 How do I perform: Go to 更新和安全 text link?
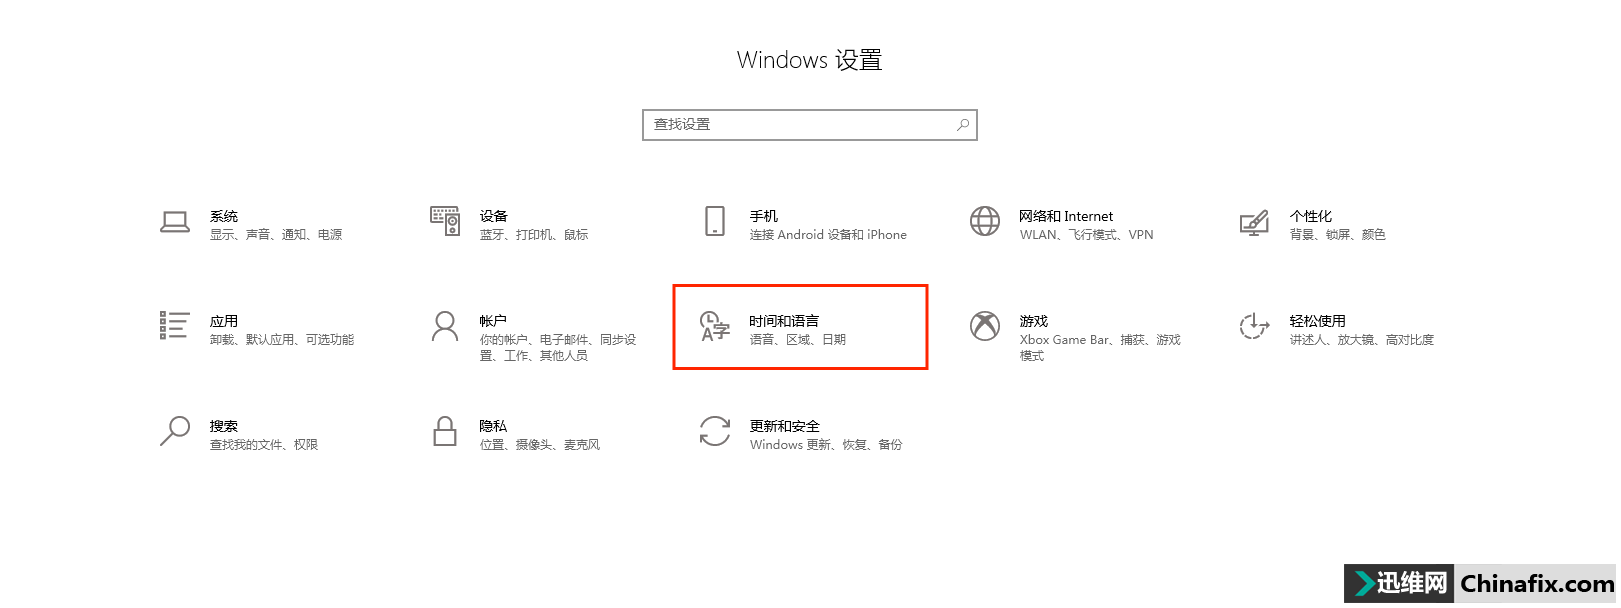pos(785,426)
